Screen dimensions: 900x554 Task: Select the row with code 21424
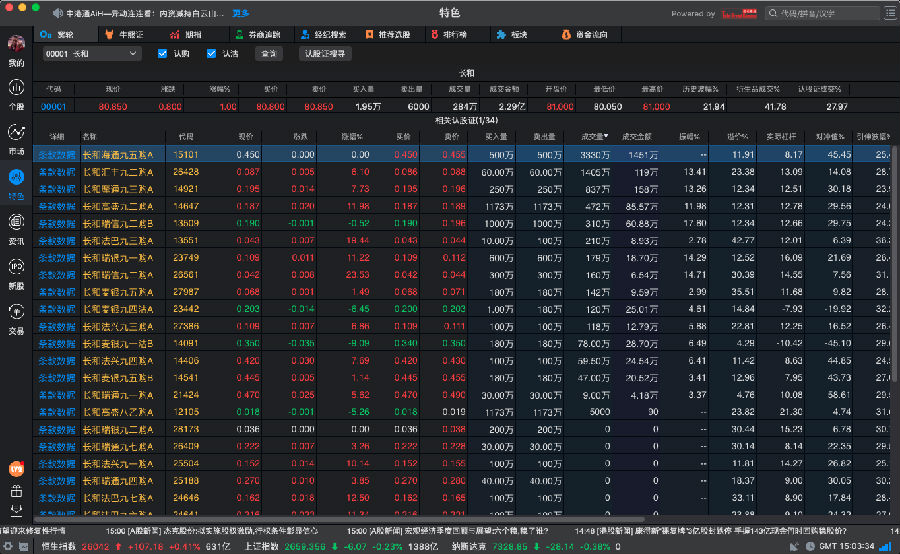(462, 395)
